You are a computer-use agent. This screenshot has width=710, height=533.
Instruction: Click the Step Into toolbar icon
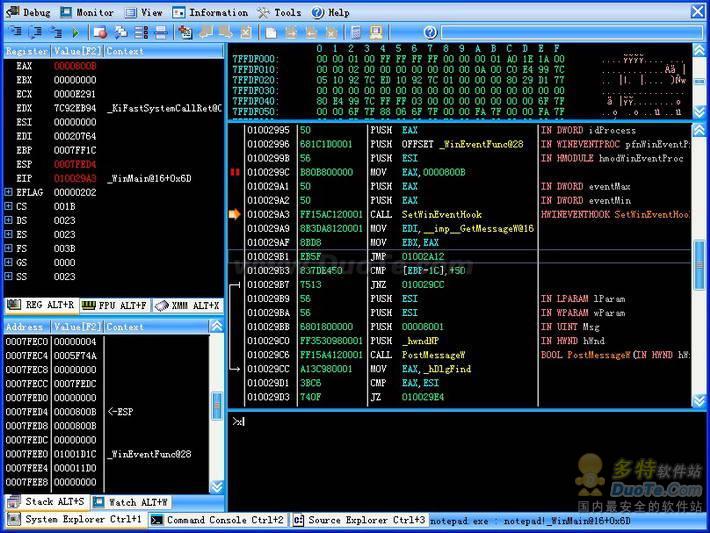(x=15, y=32)
